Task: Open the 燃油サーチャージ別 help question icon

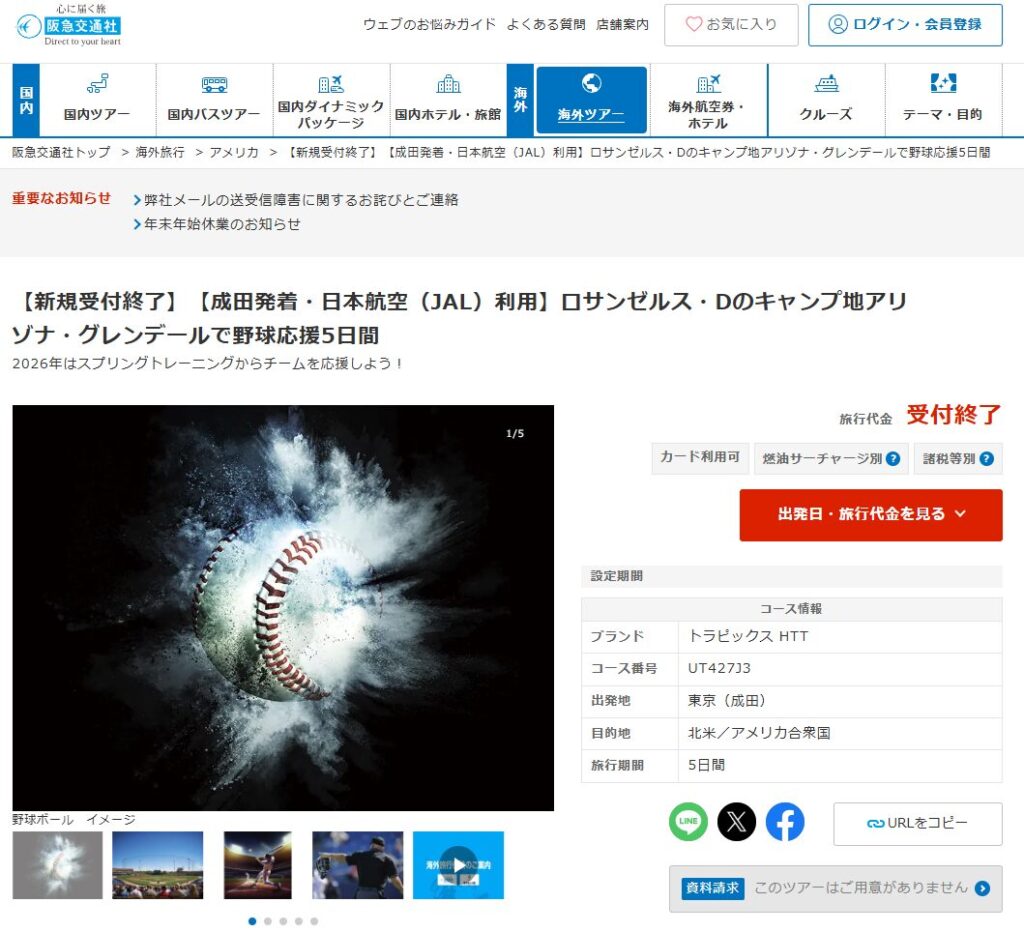Action: [x=893, y=459]
